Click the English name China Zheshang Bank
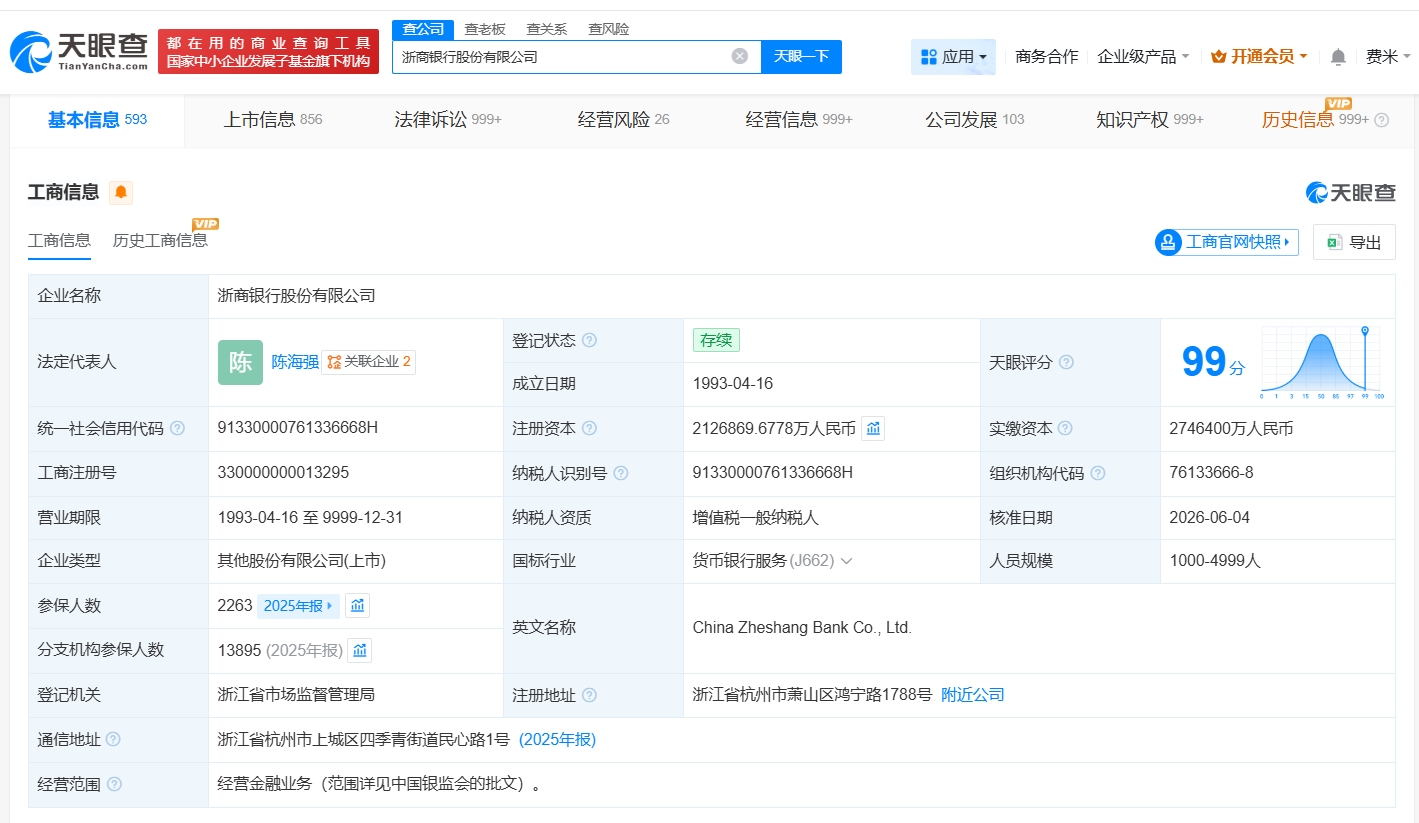 coord(802,628)
